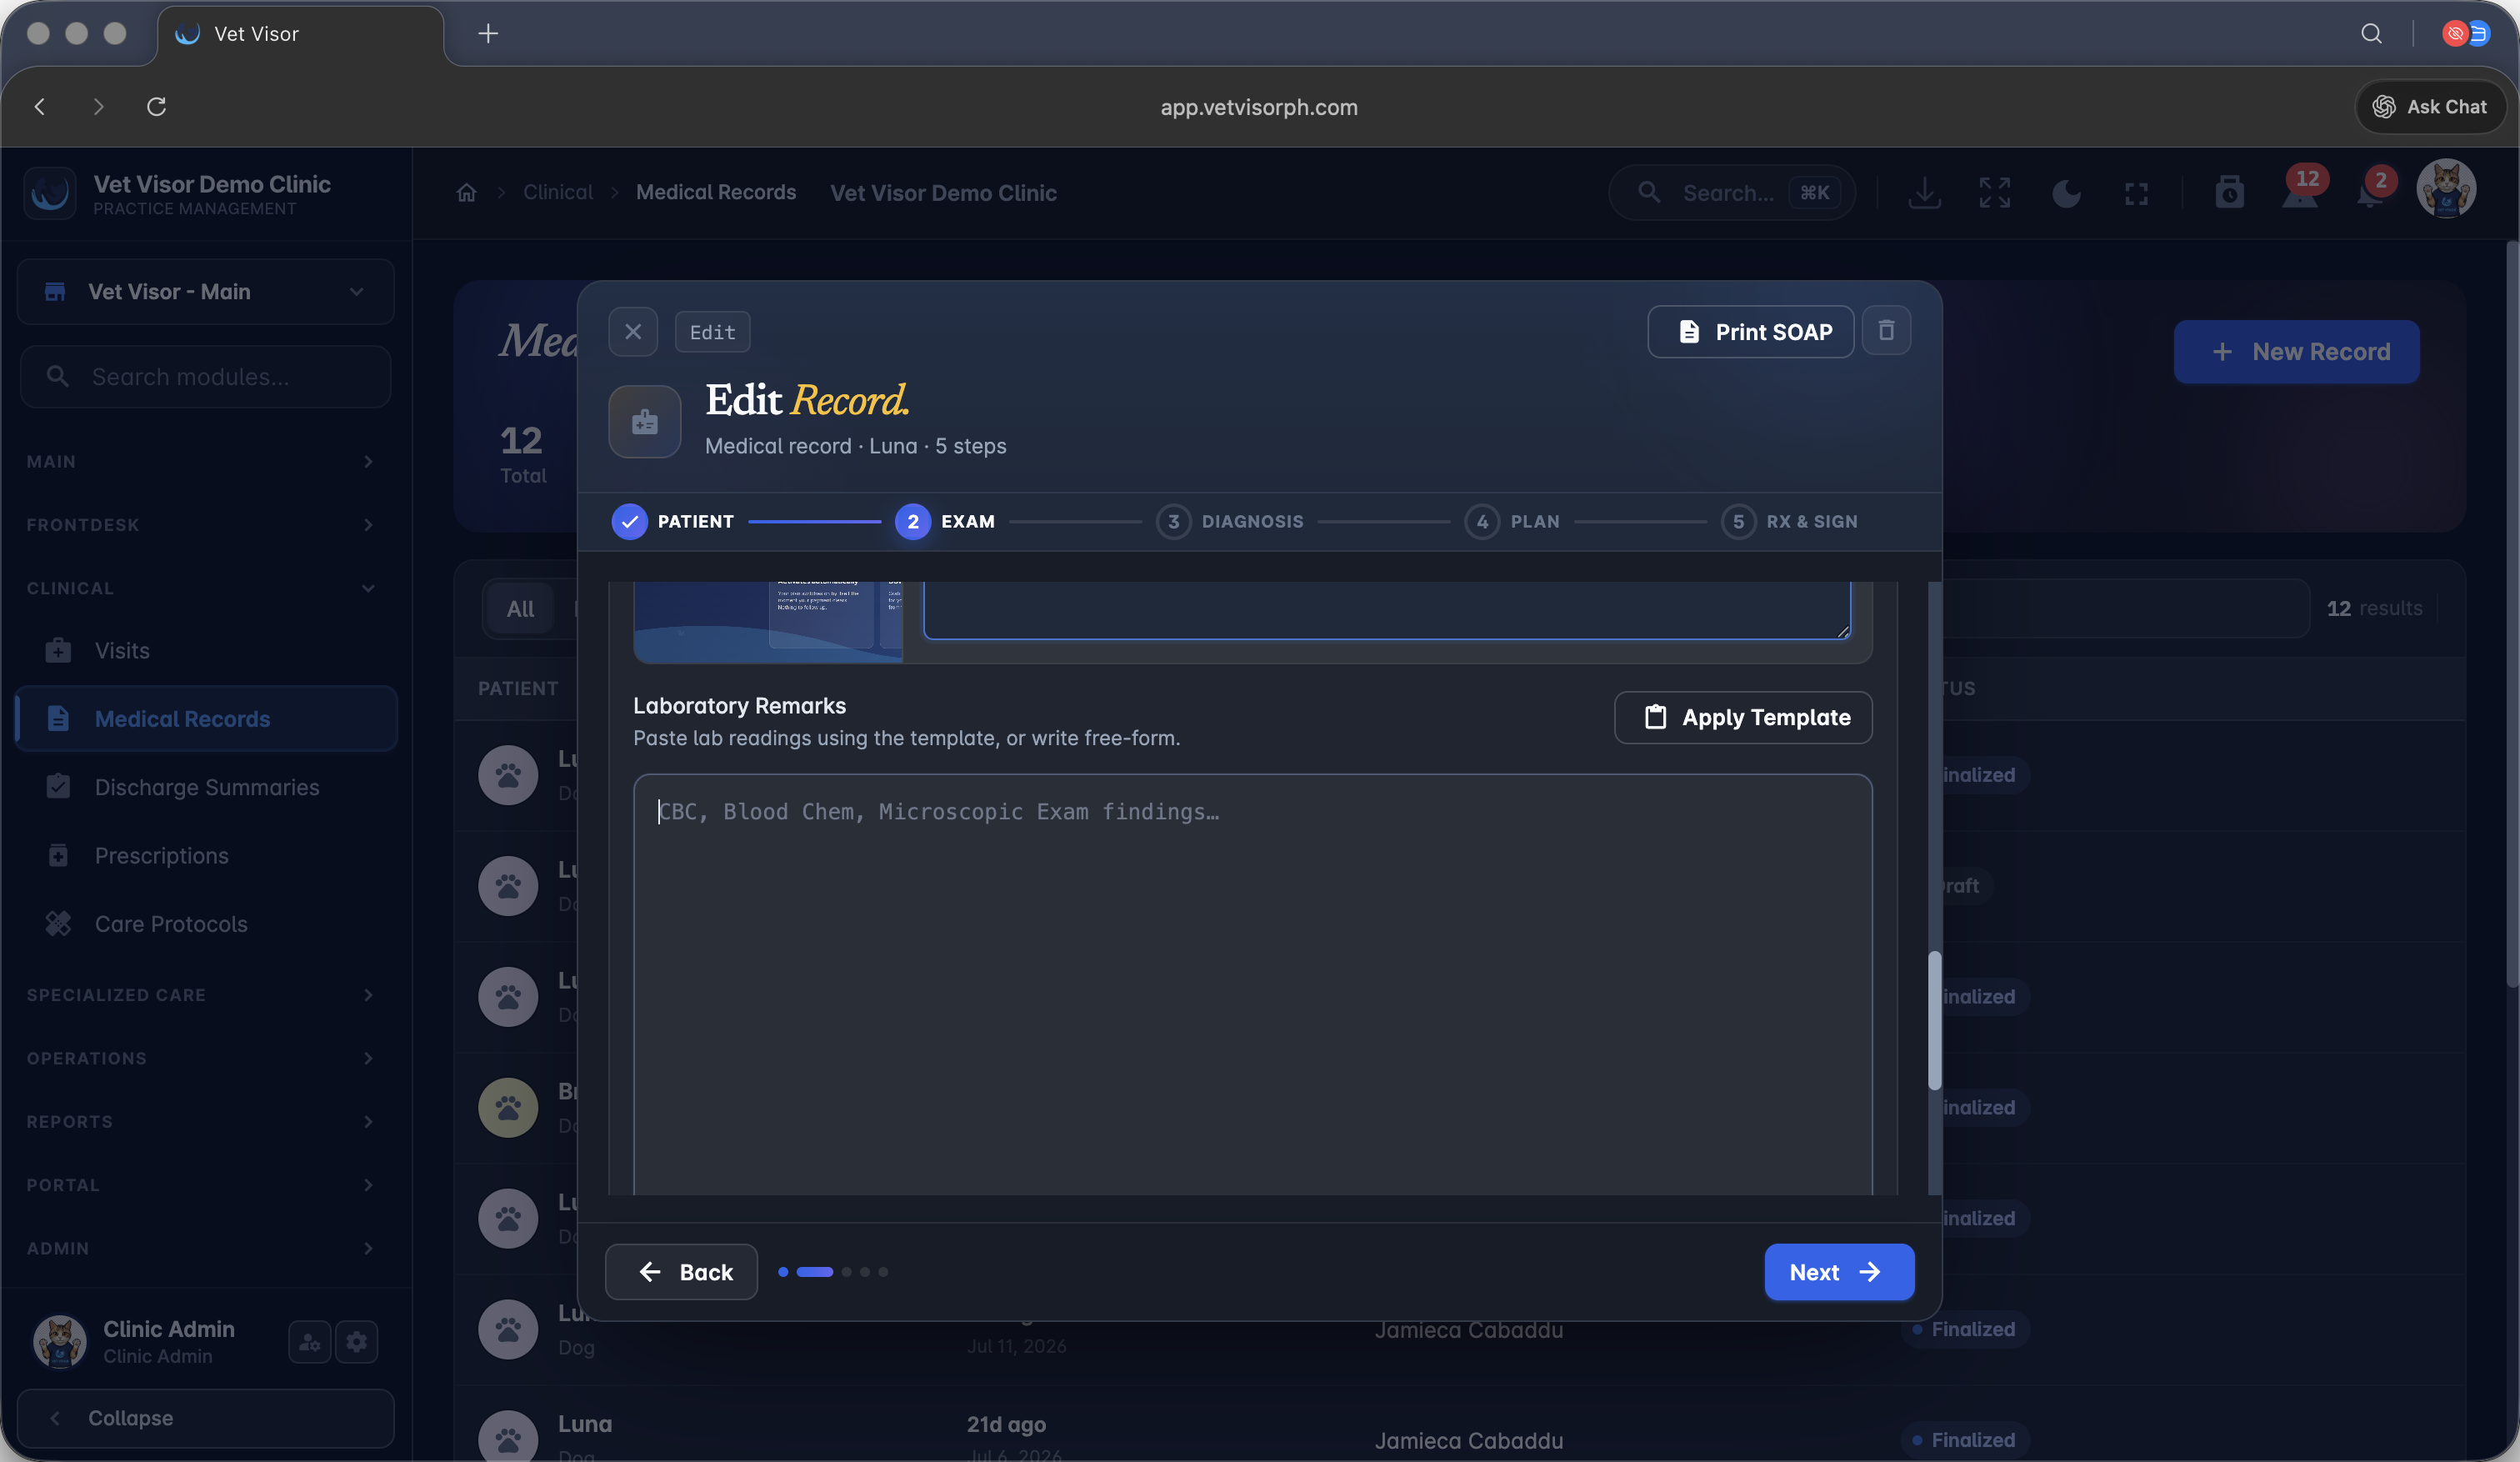Open the Vet Visor - Main branch dropdown
The width and height of the screenshot is (2520, 1462).
click(206, 292)
